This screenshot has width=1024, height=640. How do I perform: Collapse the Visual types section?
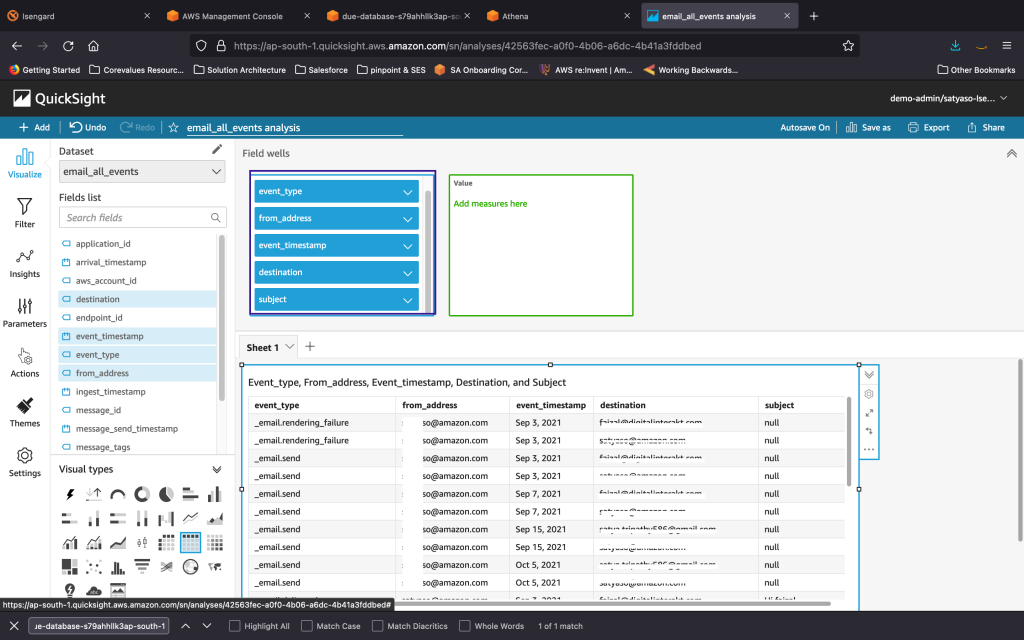point(217,469)
